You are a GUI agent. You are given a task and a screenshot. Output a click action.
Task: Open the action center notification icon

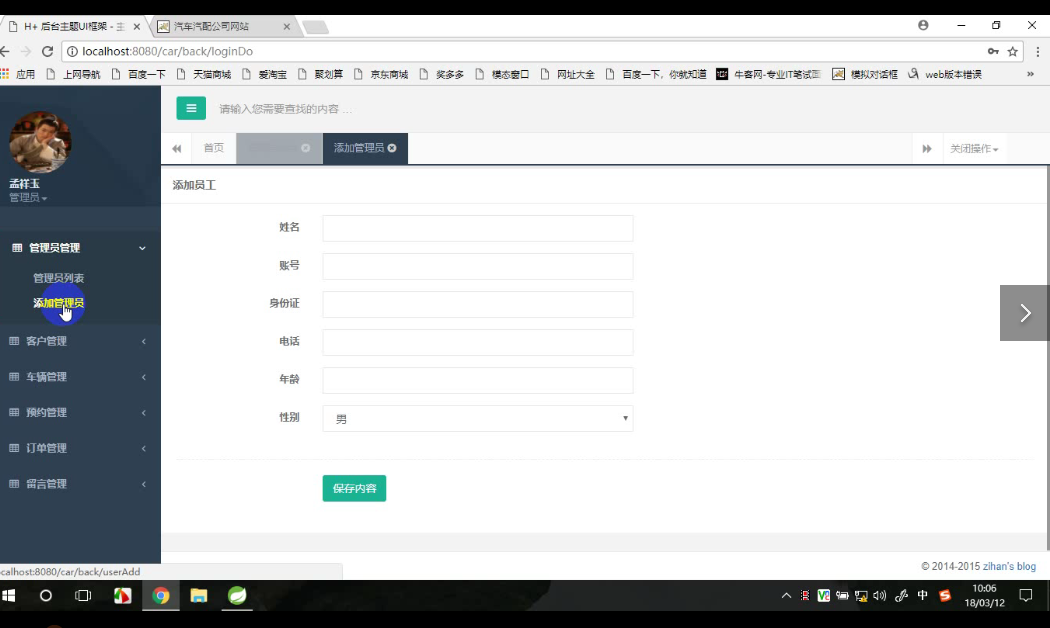click(x=1025, y=595)
